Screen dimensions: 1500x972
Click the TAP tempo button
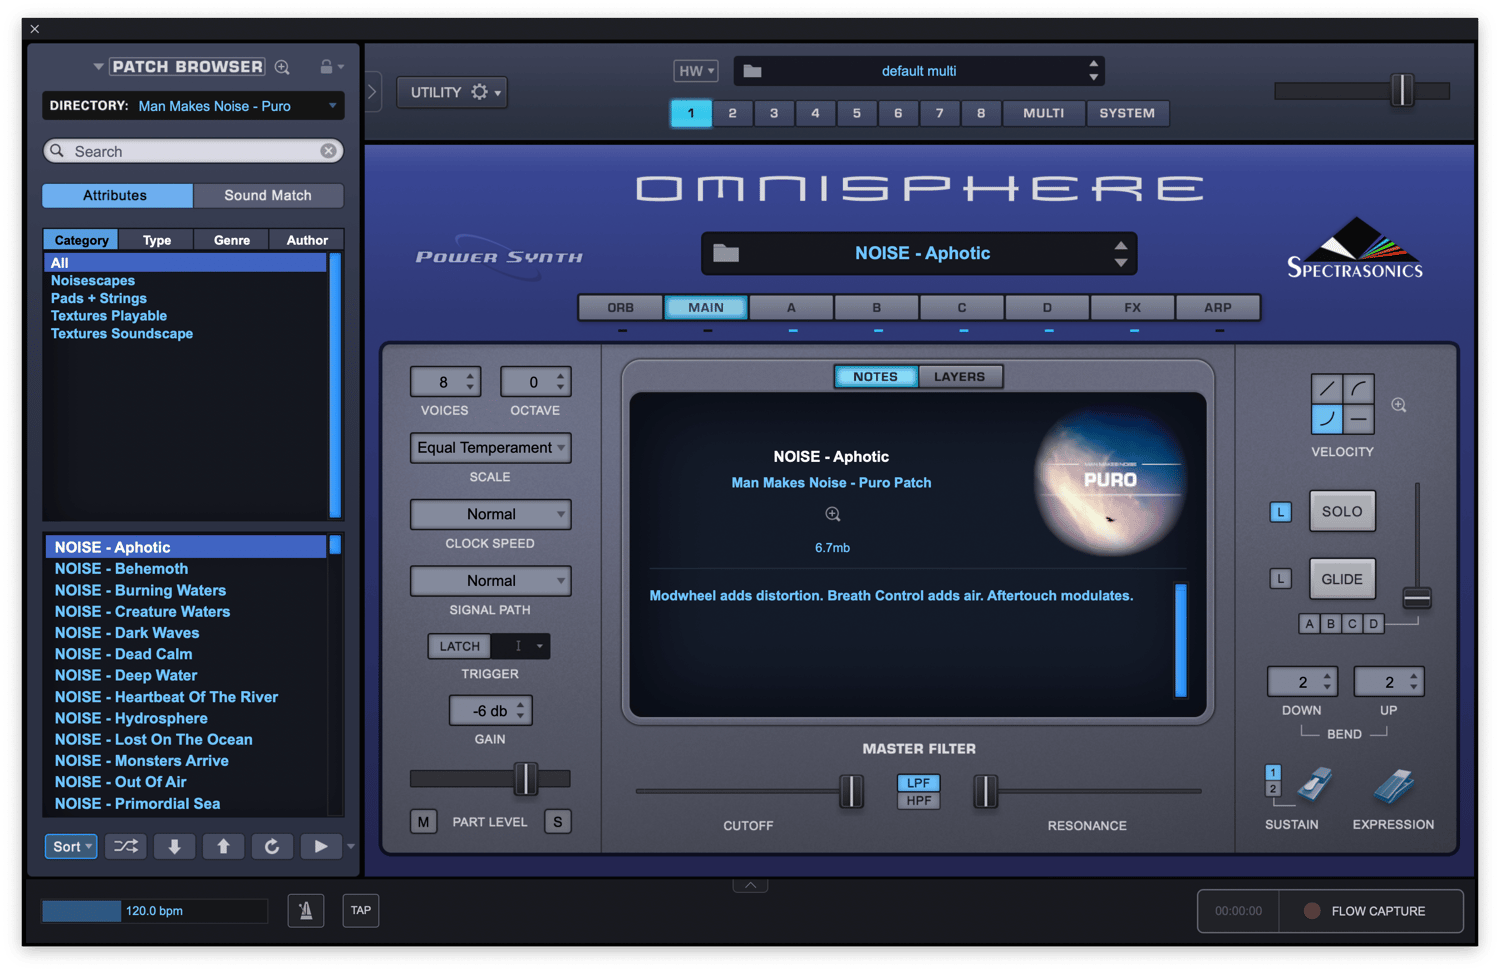(x=361, y=911)
